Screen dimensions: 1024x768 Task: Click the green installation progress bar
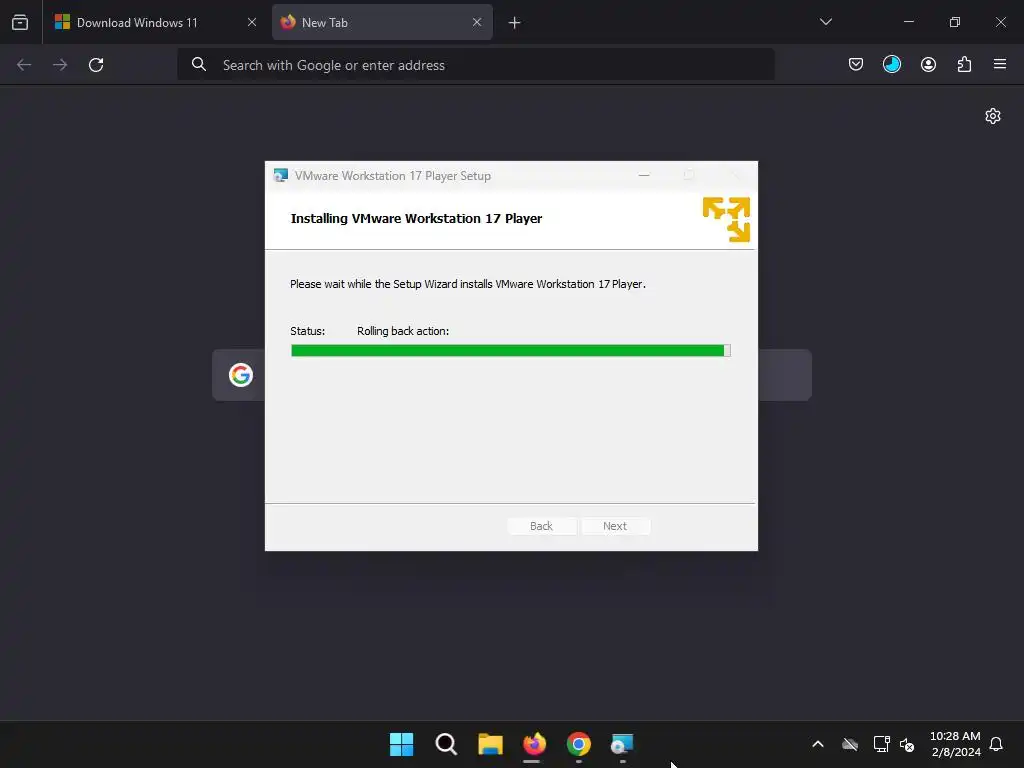511,351
